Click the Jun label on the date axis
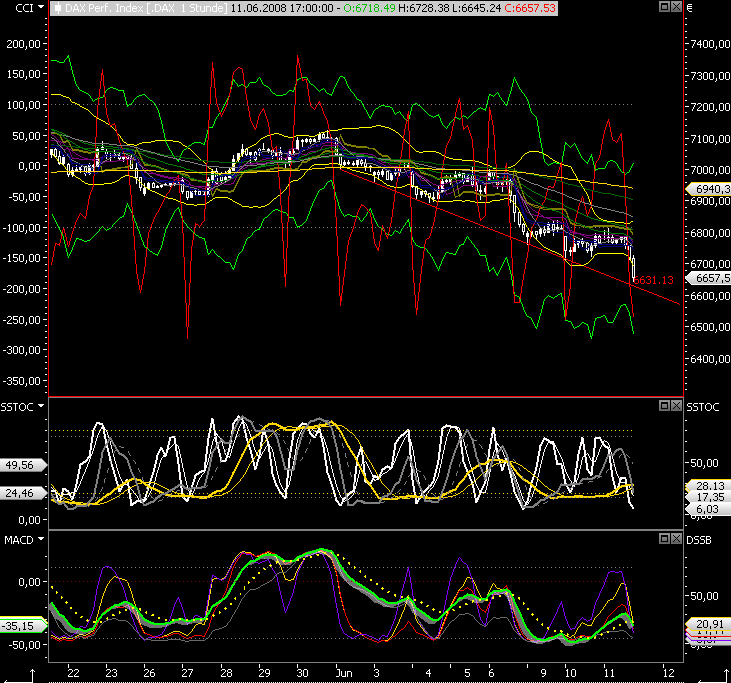 (344, 673)
